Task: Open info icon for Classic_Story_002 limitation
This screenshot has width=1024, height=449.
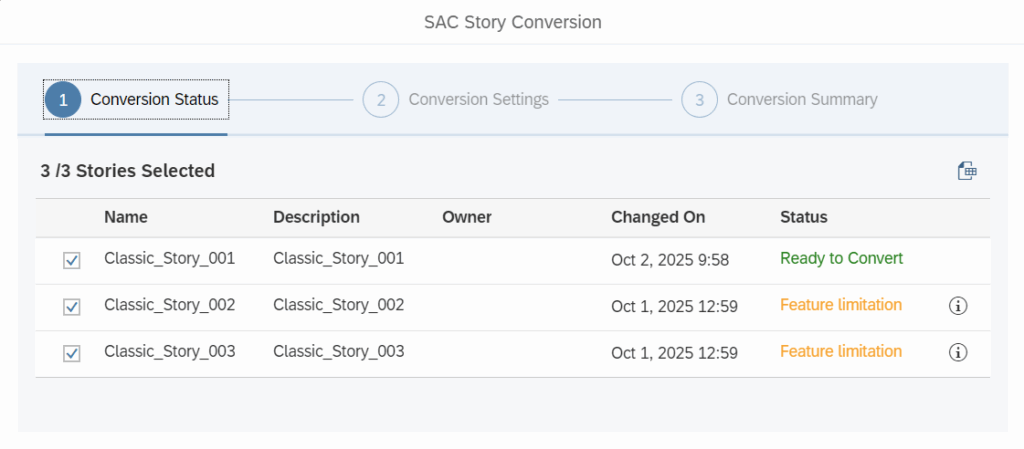Action: [958, 306]
